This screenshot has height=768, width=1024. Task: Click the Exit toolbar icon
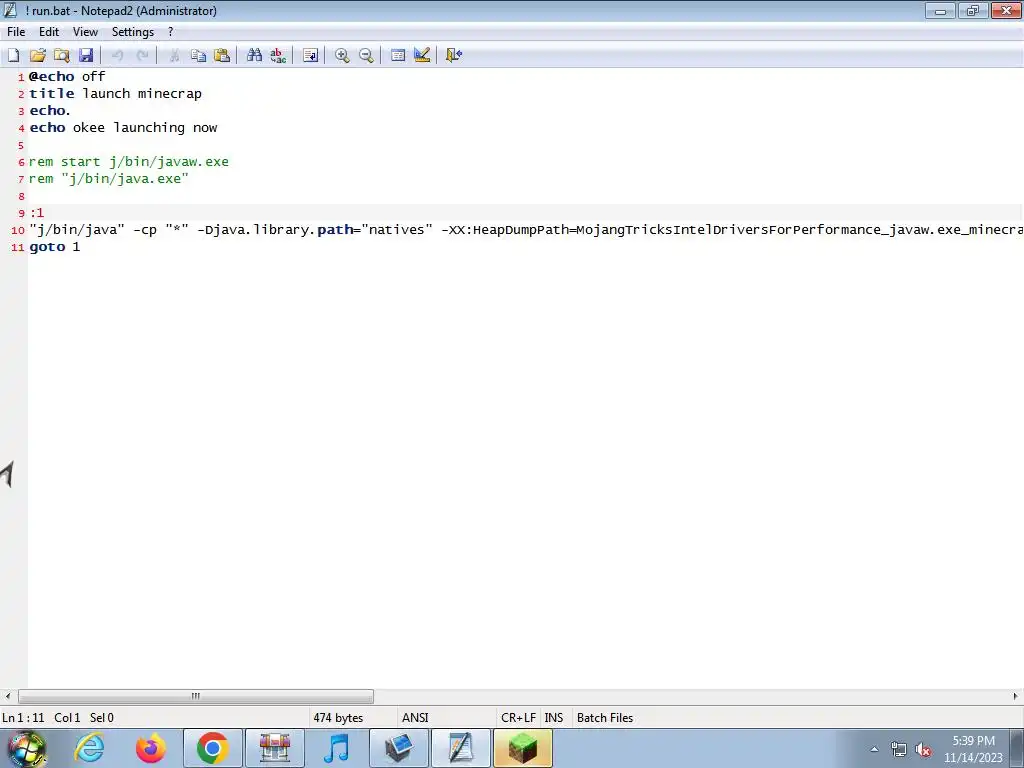click(454, 56)
